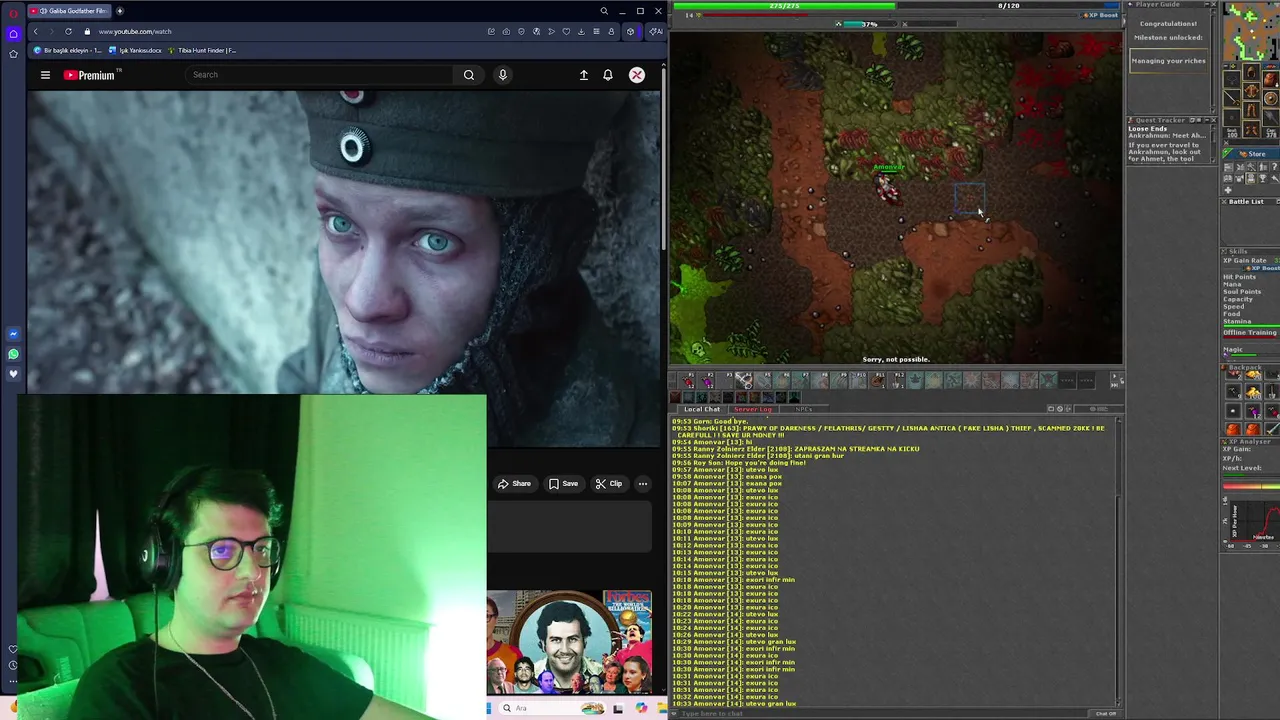Select the Galiba Godfather Film browser tab
This screenshot has width=1280, height=720.
tap(68, 11)
